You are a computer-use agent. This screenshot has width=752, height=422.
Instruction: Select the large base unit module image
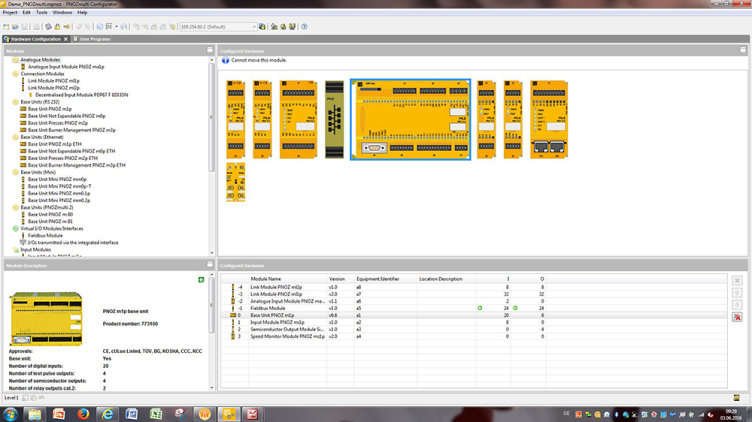click(x=410, y=118)
